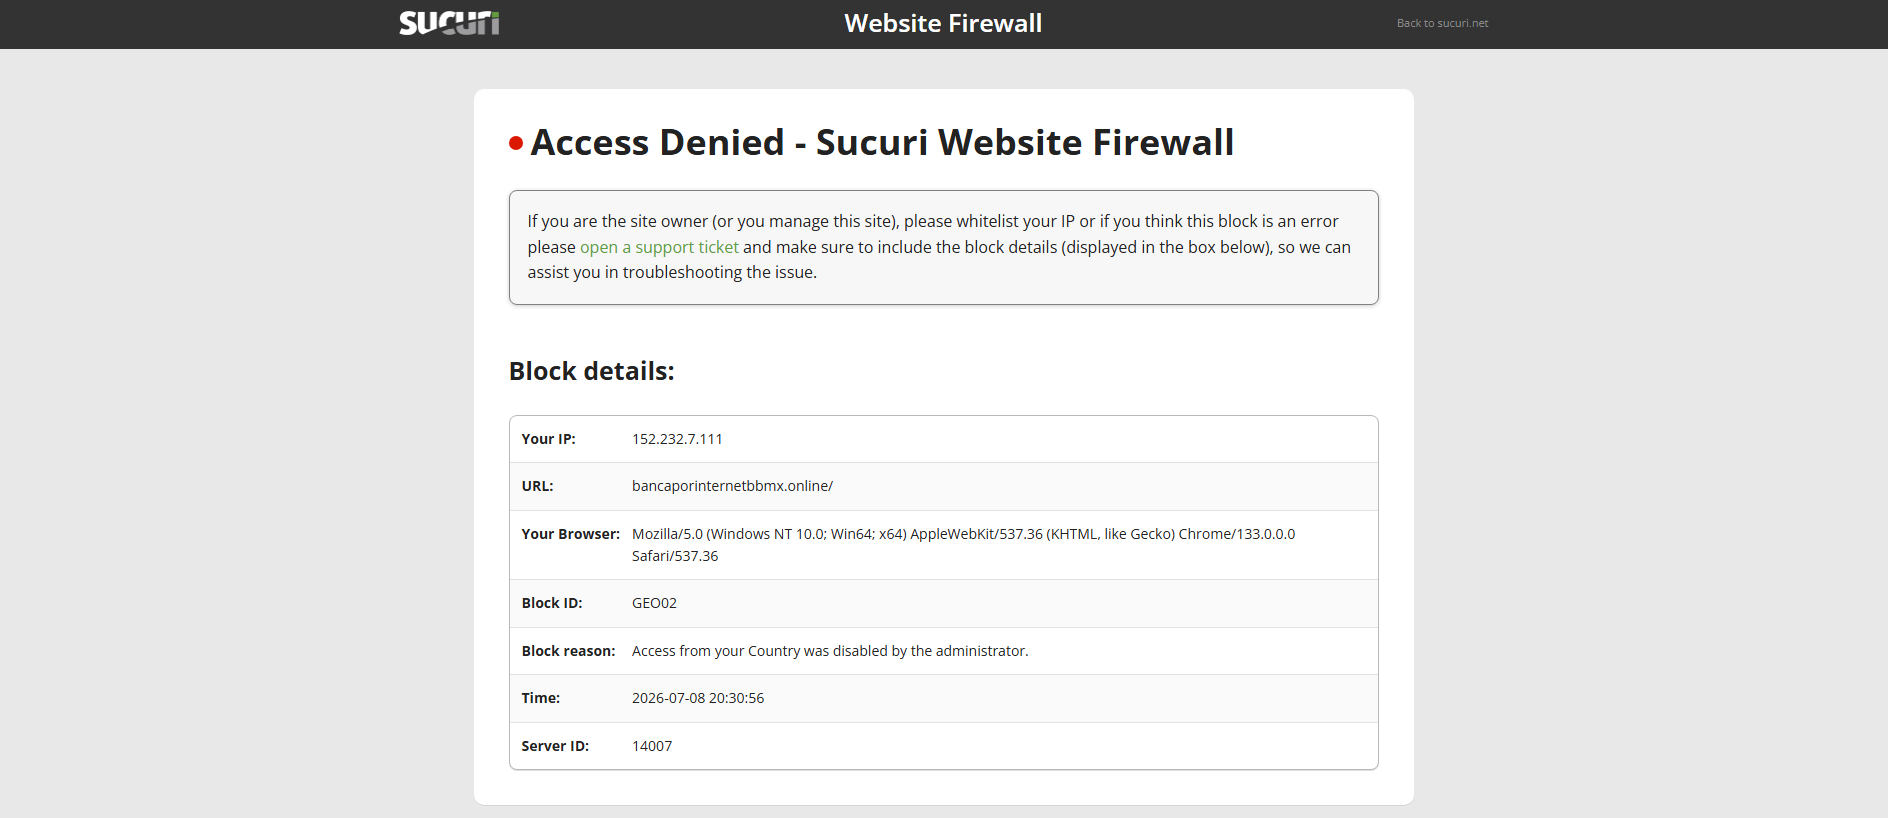Image resolution: width=1888 pixels, height=818 pixels.
Task: Click the Mozilla/5.0 browser user agent text
Action: [x=963, y=545]
